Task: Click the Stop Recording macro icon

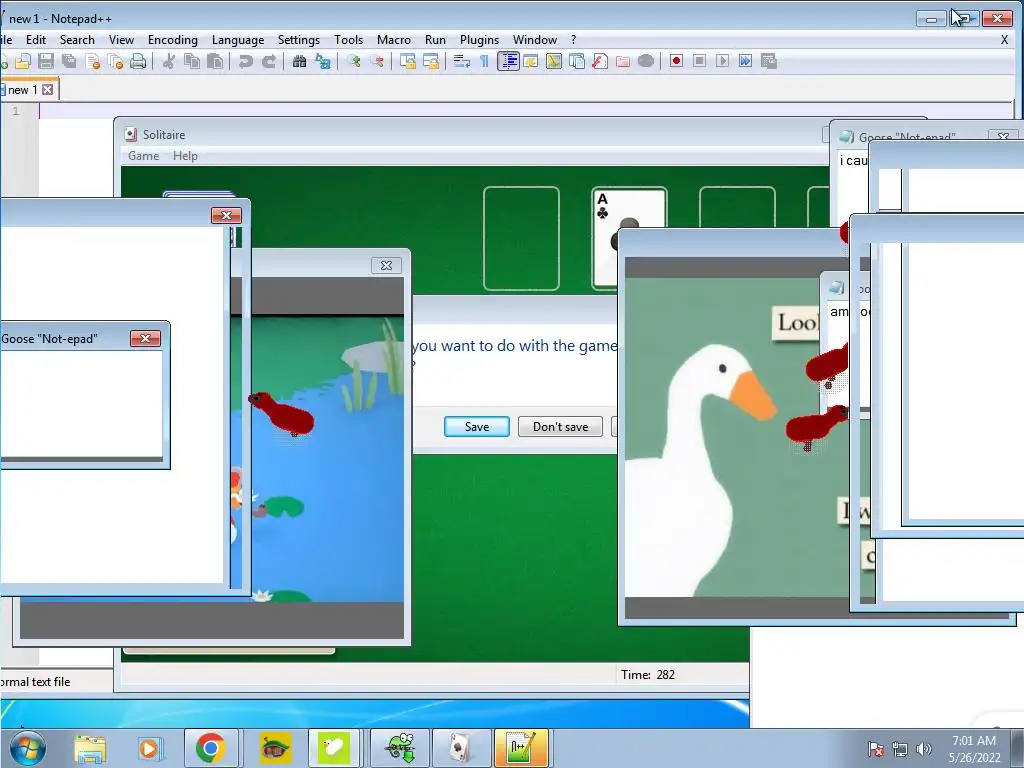Action: click(x=699, y=61)
